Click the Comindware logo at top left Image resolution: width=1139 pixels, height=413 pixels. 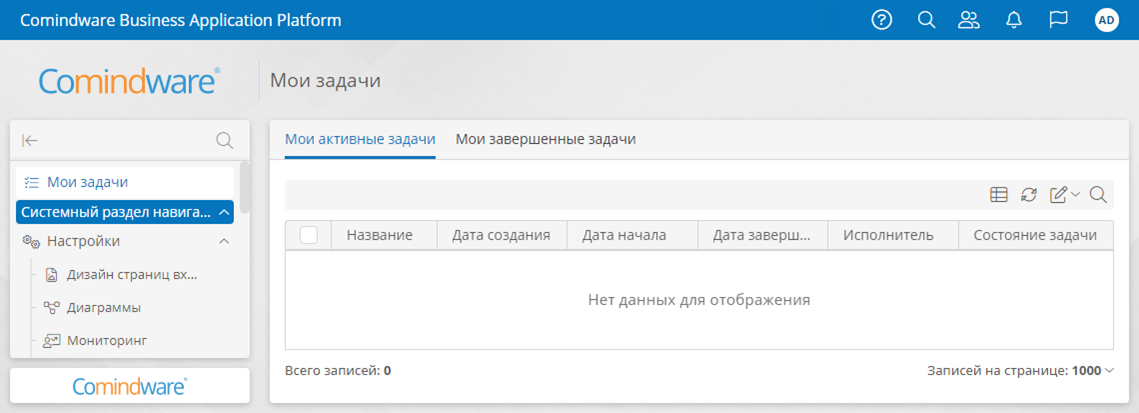(129, 81)
